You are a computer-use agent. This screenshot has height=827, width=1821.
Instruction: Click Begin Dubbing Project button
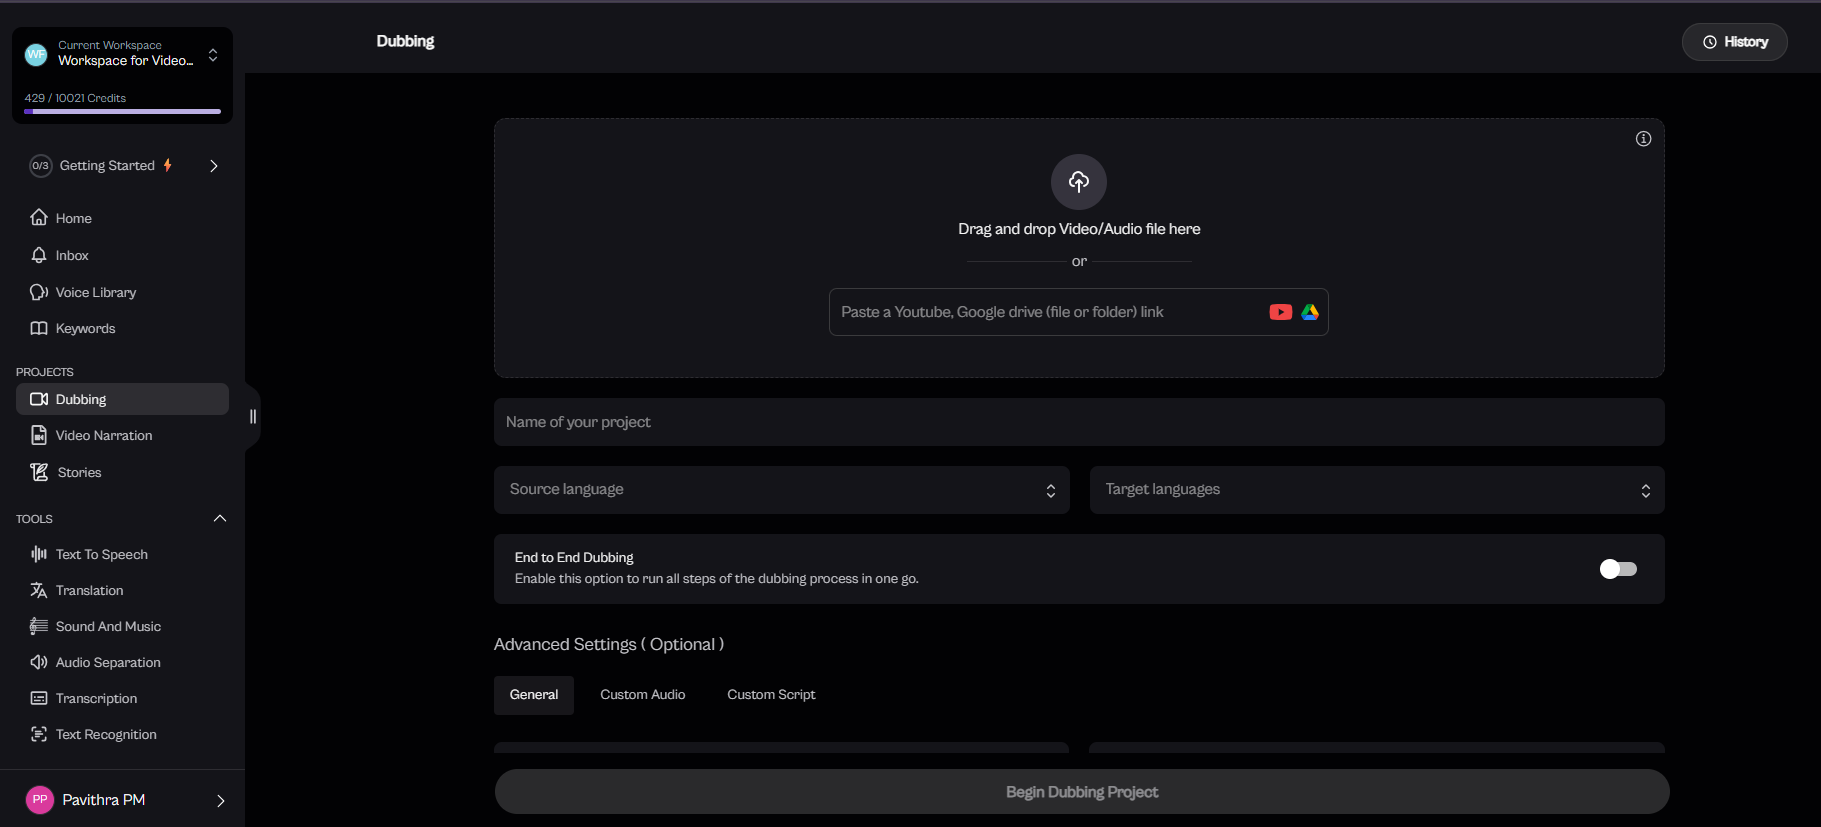coord(1081,792)
